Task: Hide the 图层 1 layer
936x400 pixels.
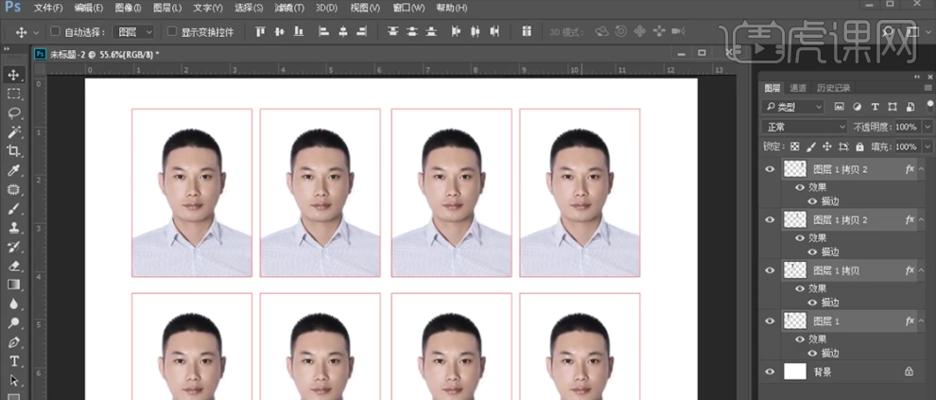Action: click(x=769, y=321)
